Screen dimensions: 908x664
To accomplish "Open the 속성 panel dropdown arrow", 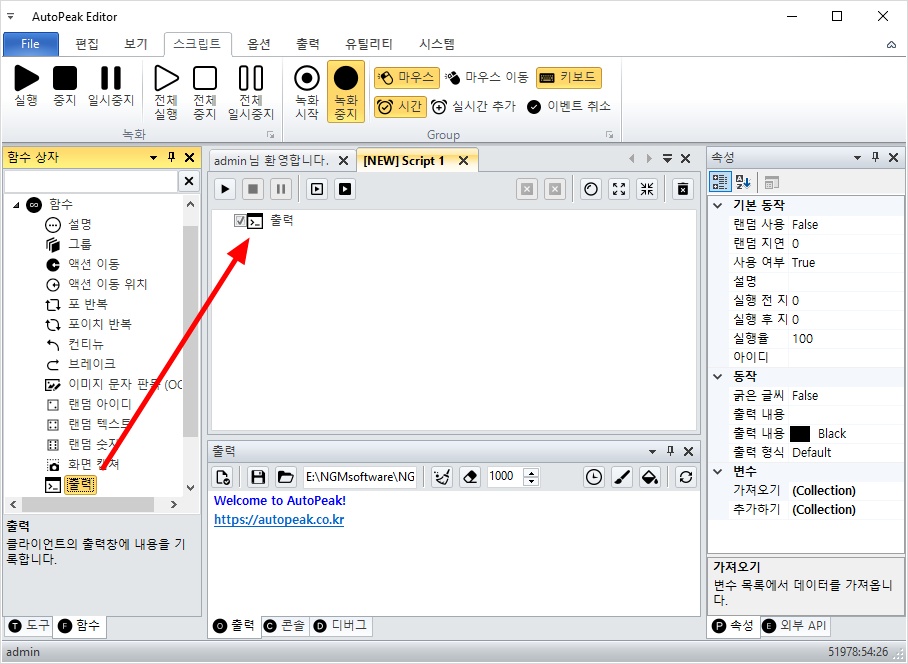I will coord(857,157).
